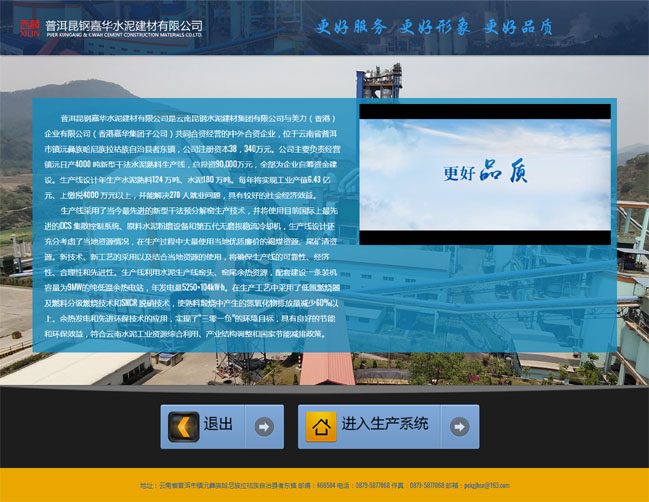Click the orange back chevron icon beside 退出
The height and width of the screenshot is (502, 649).
click(x=183, y=427)
